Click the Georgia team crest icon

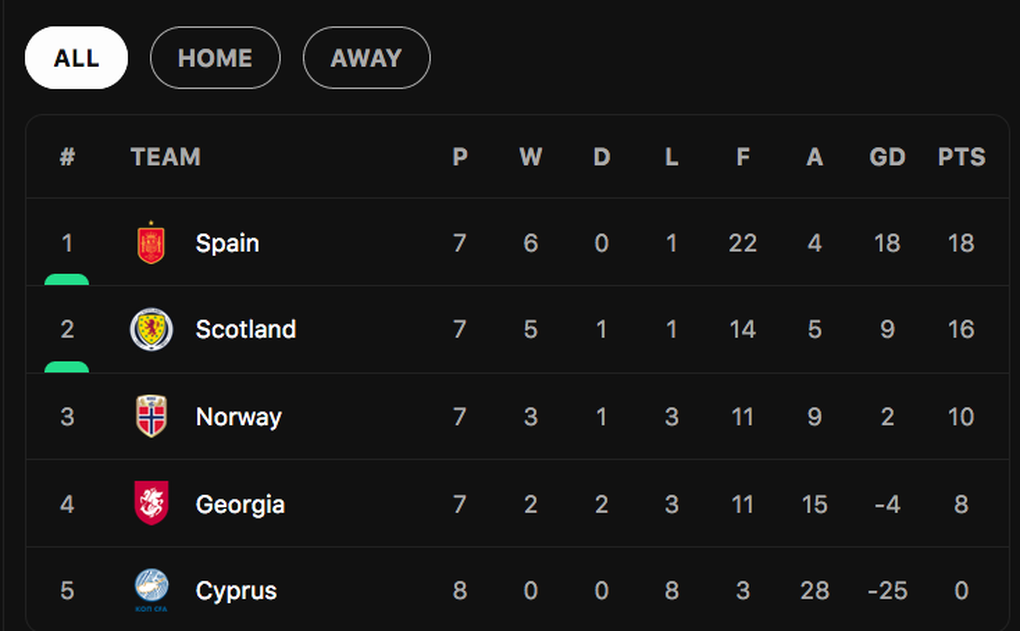(151, 503)
